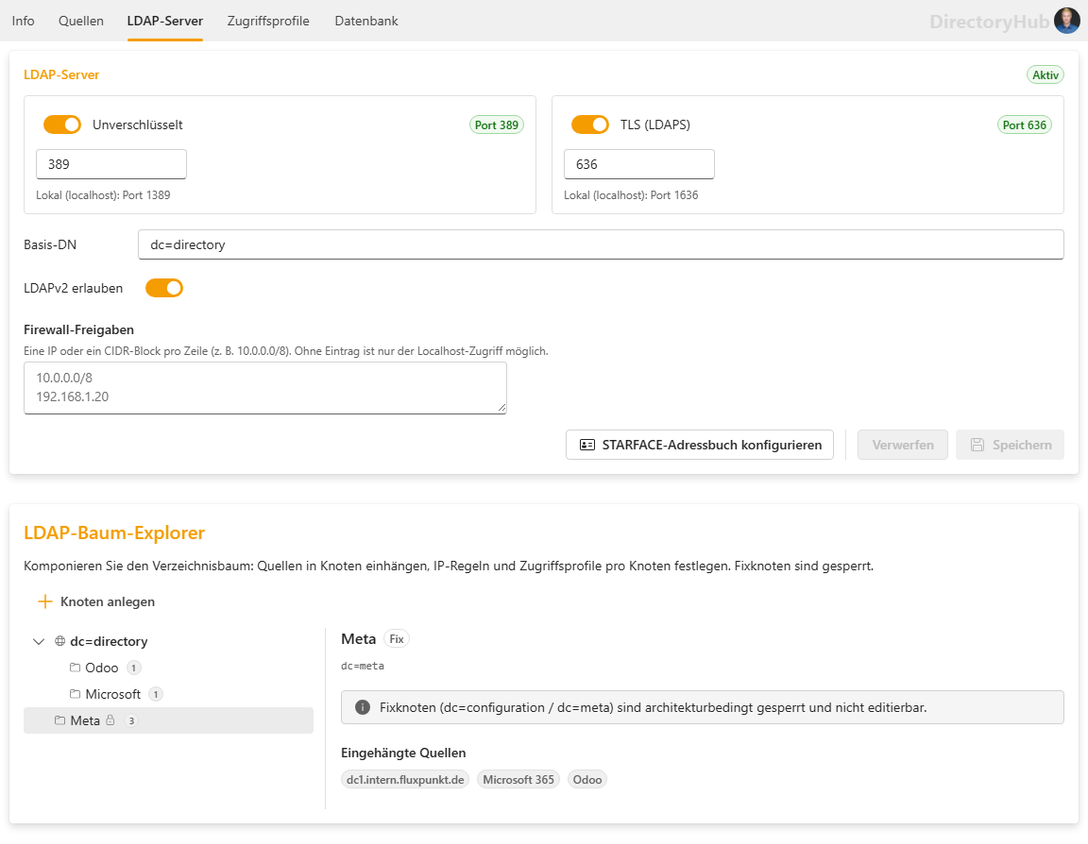Open the user avatar menu
The width and height of the screenshot is (1088, 844).
coord(1066,21)
